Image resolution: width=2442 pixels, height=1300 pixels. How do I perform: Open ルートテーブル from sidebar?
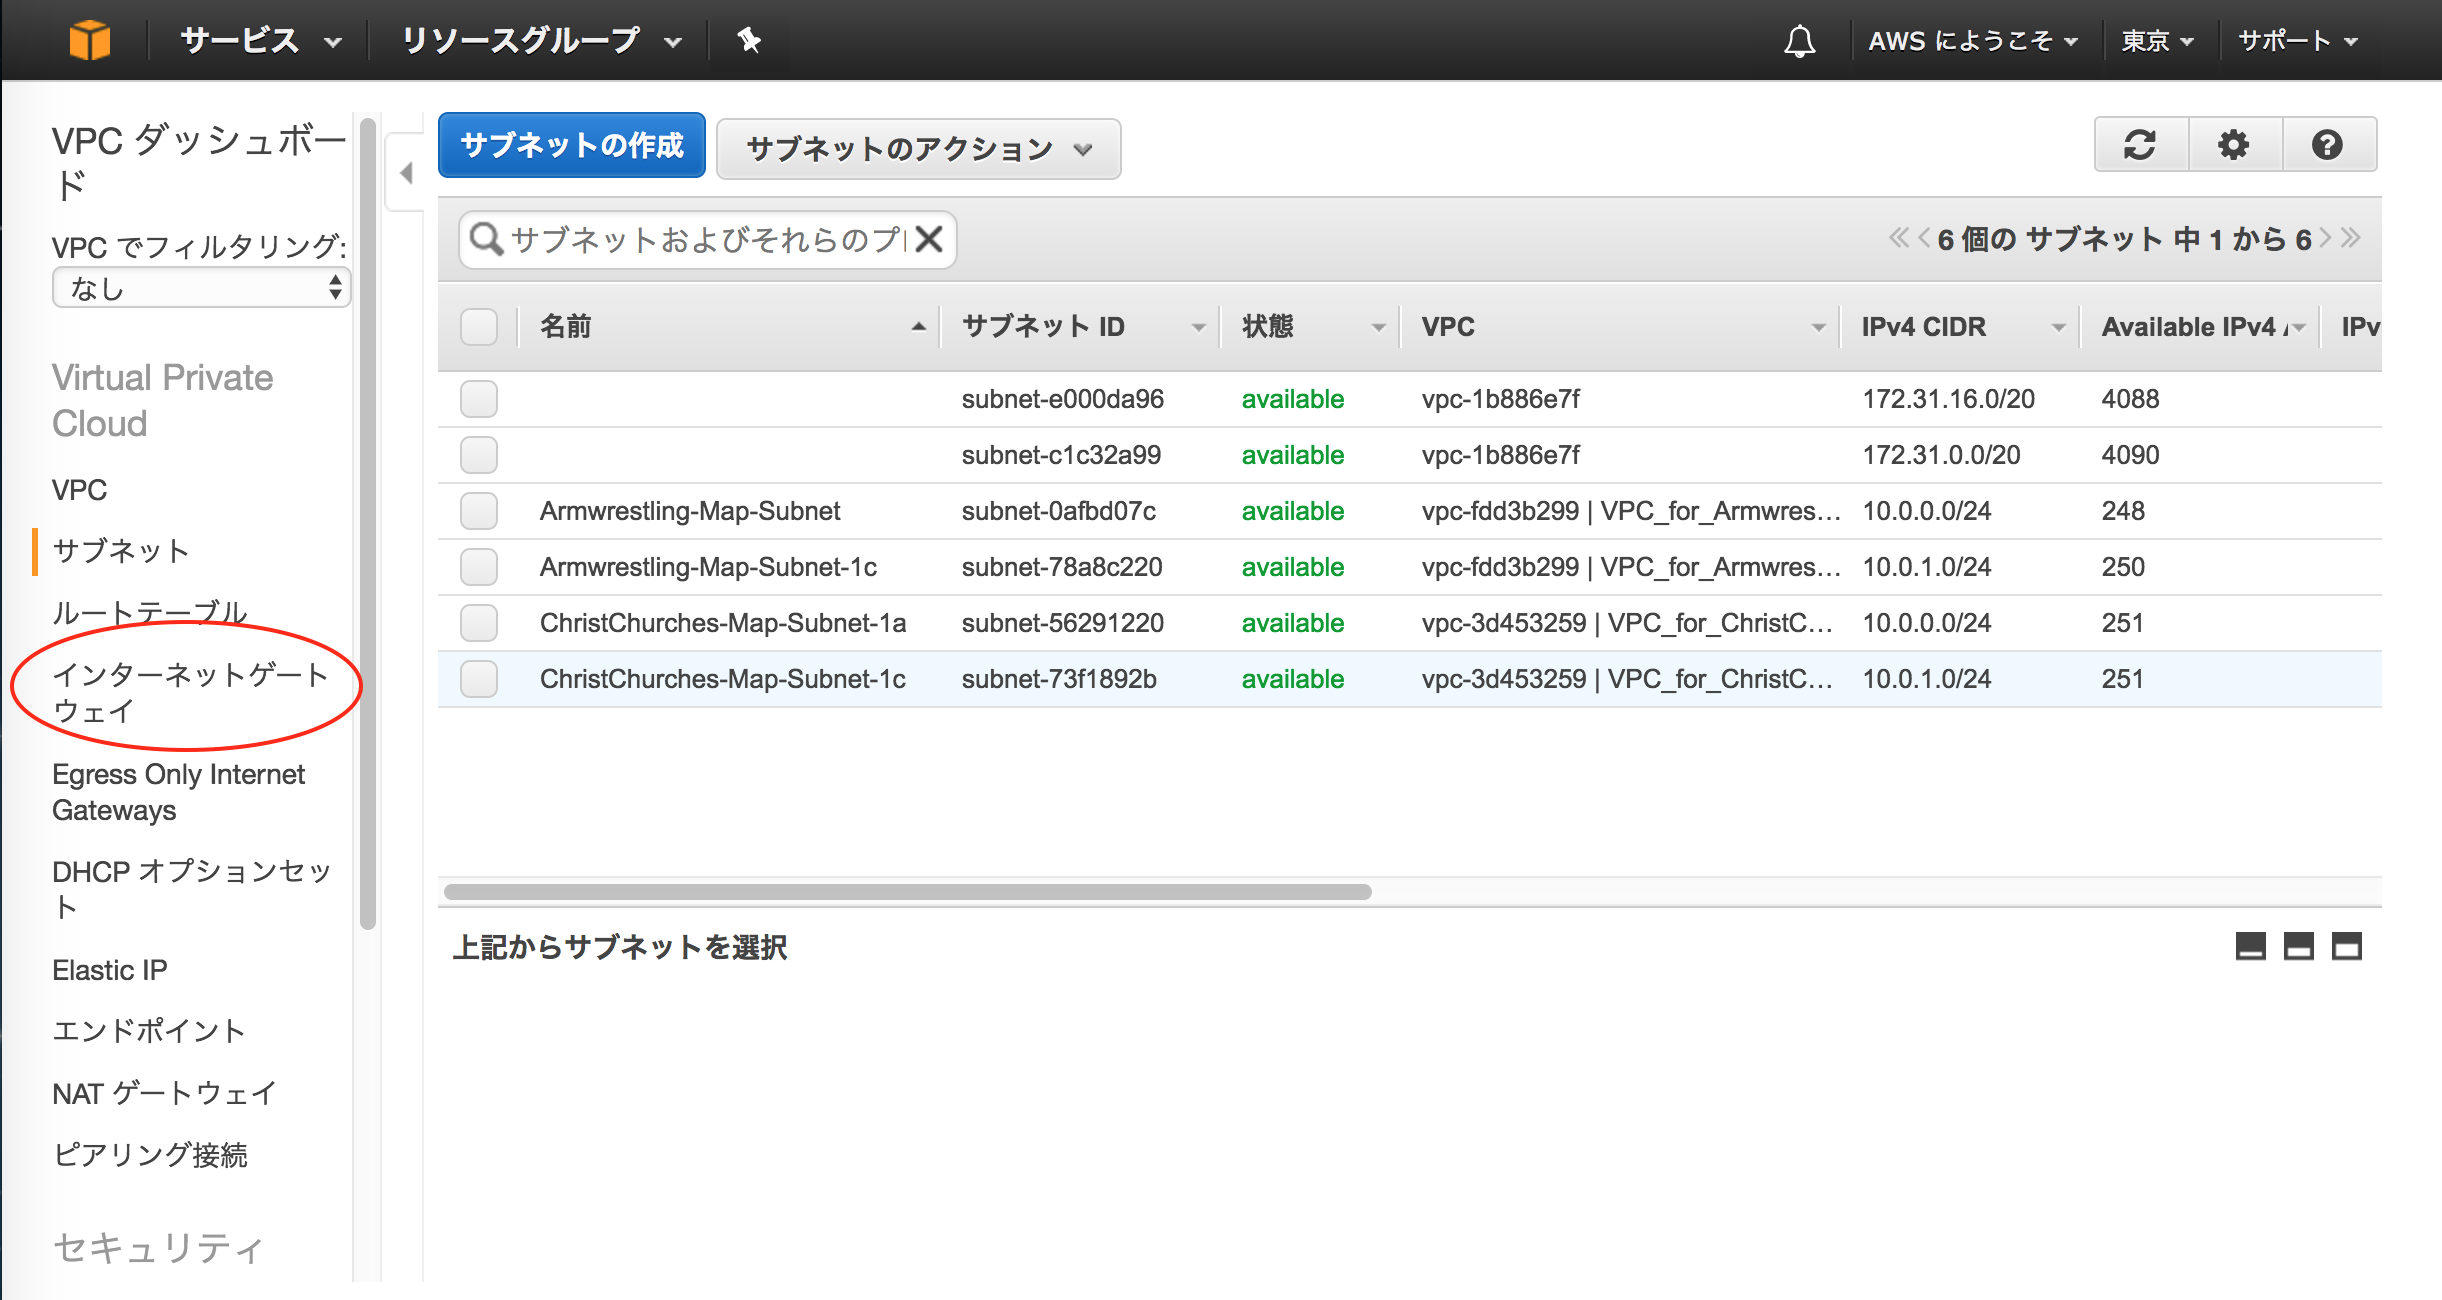(149, 610)
